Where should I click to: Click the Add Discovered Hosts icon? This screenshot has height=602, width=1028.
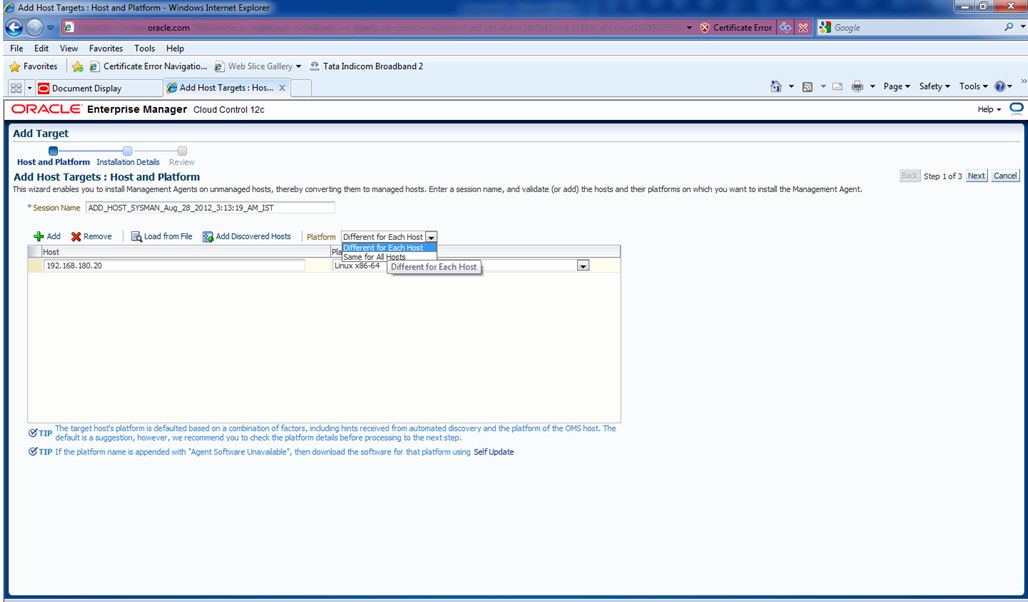tap(208, 237)
